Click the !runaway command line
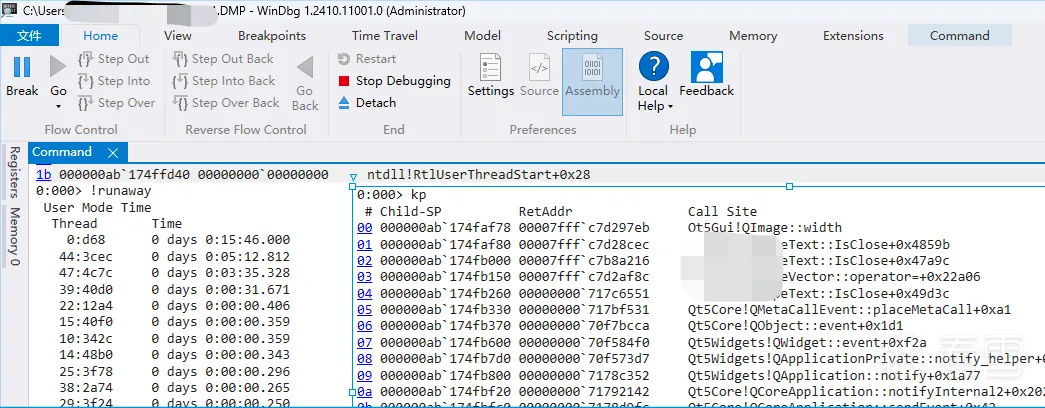The width and height of the screenshot is (1045, 408). (x=94, y=191)
